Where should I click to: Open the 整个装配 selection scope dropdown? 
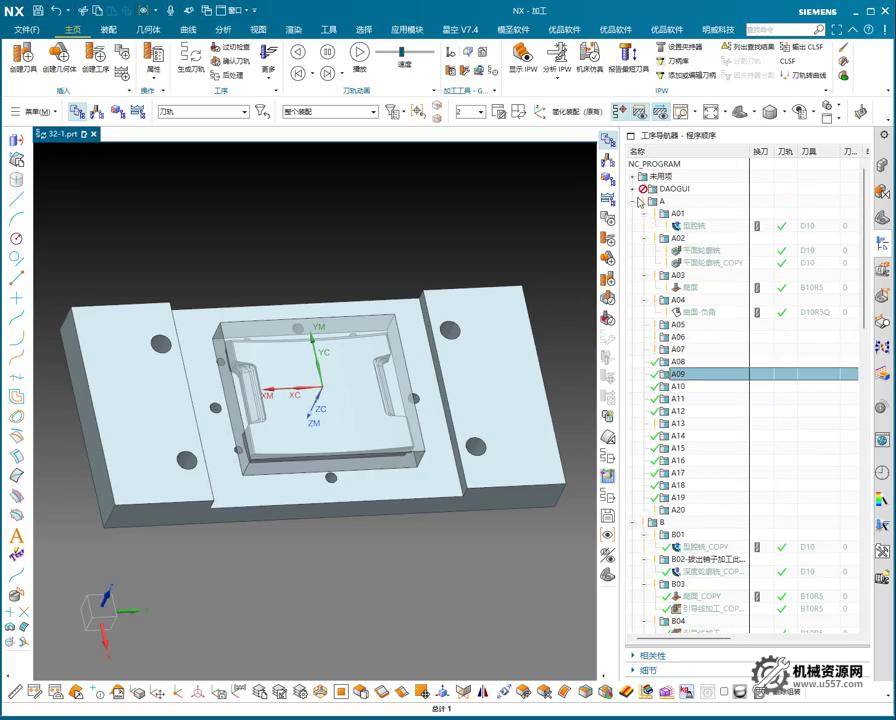373,112
